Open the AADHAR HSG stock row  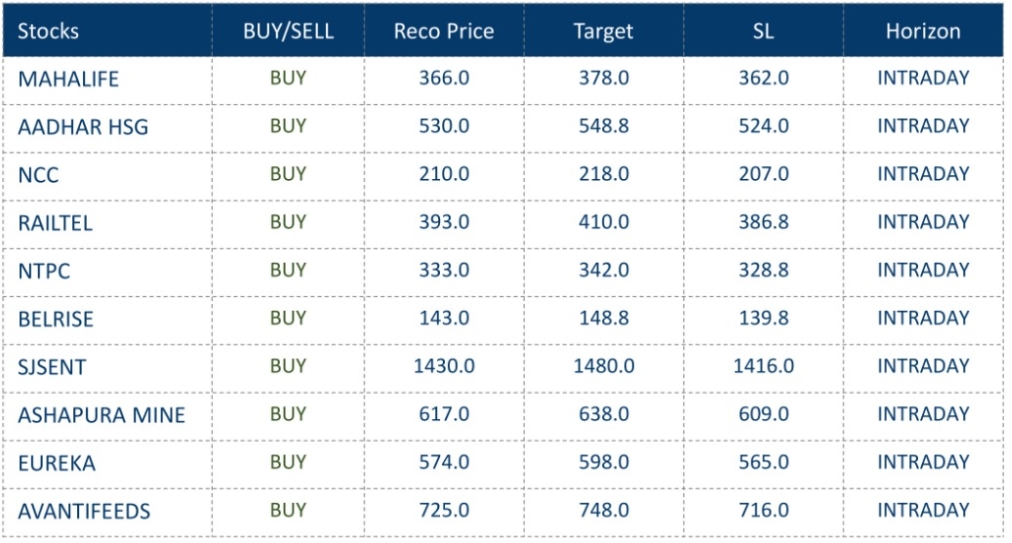coord(83,127)
